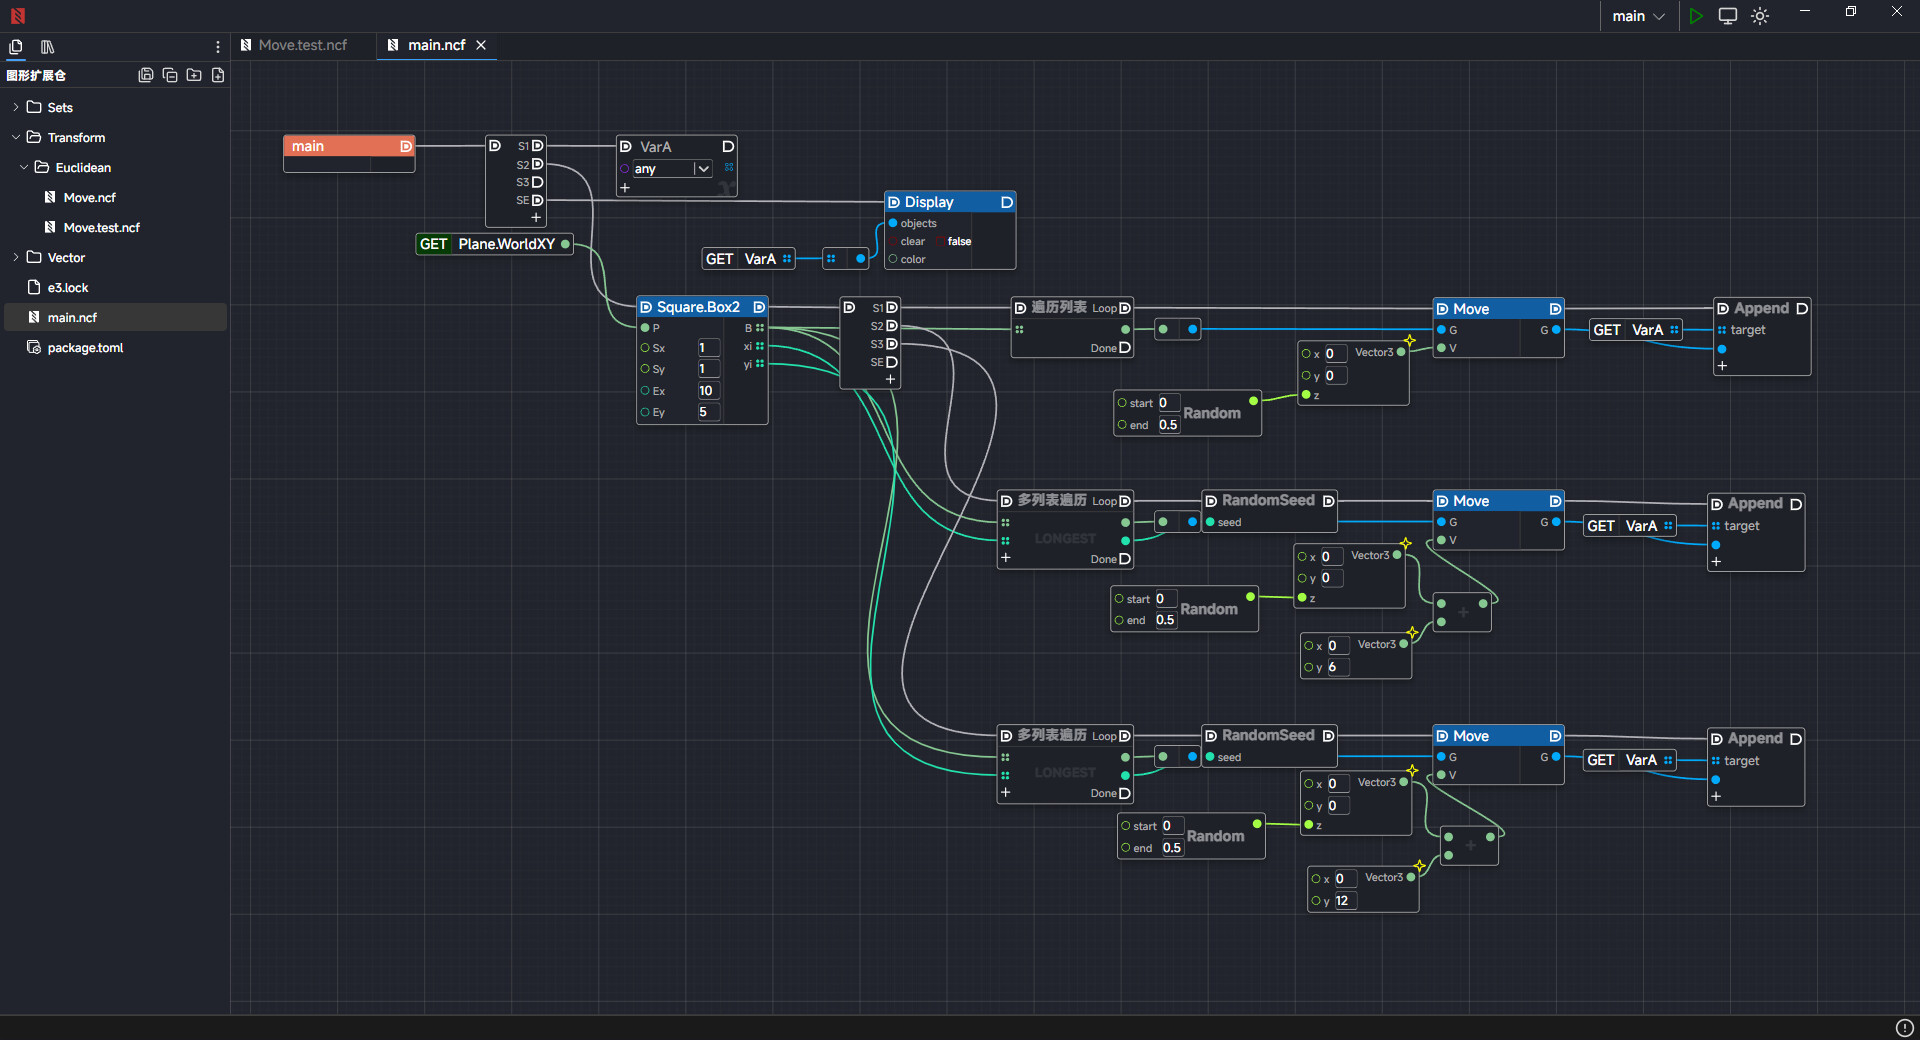Switch to the Move.test.ncf tab
This screenshot has height=1040, width=1920.
tap(302, 45)
